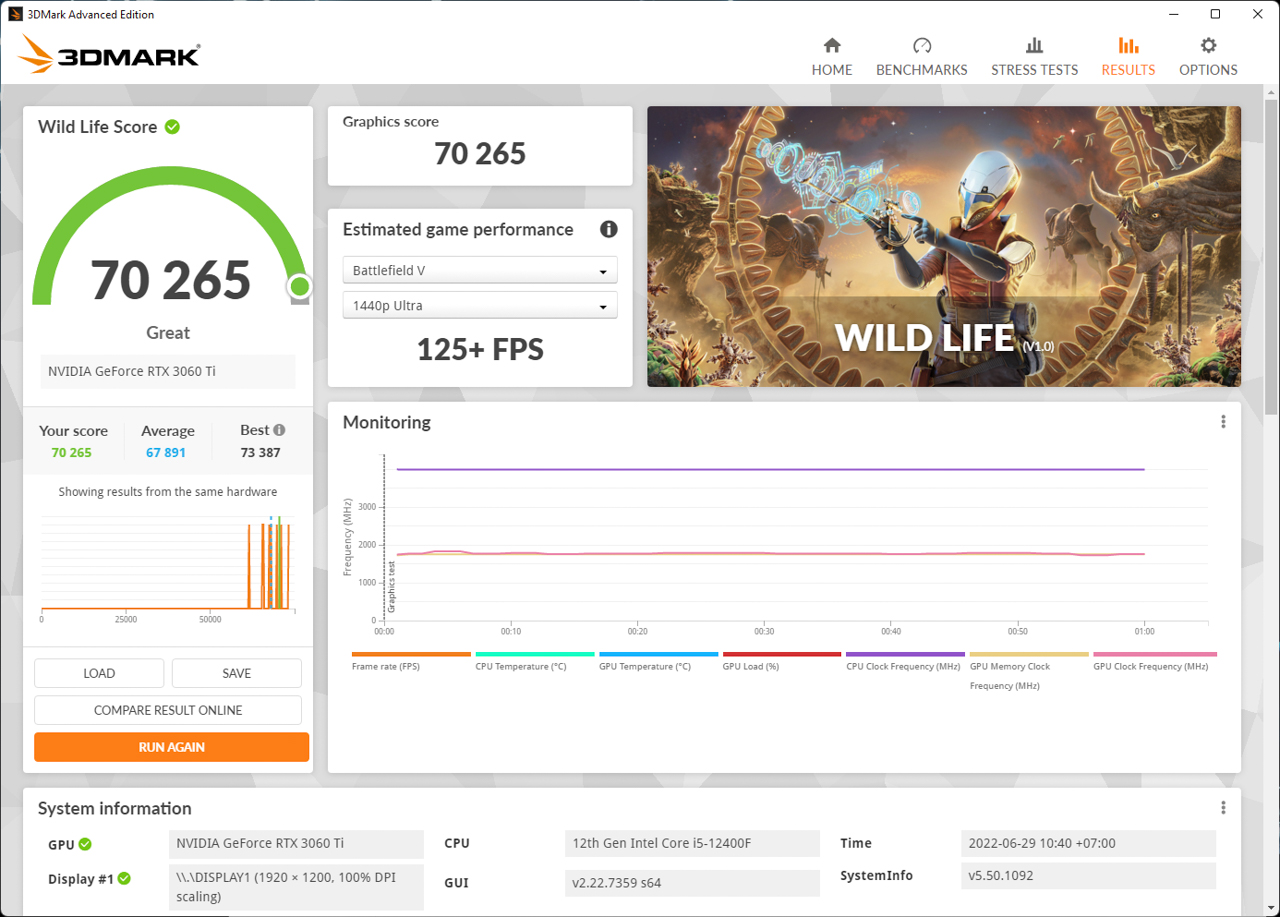Click the LOAD button
This screenshot has width=1280, height=917.
[x=99, y=673]
